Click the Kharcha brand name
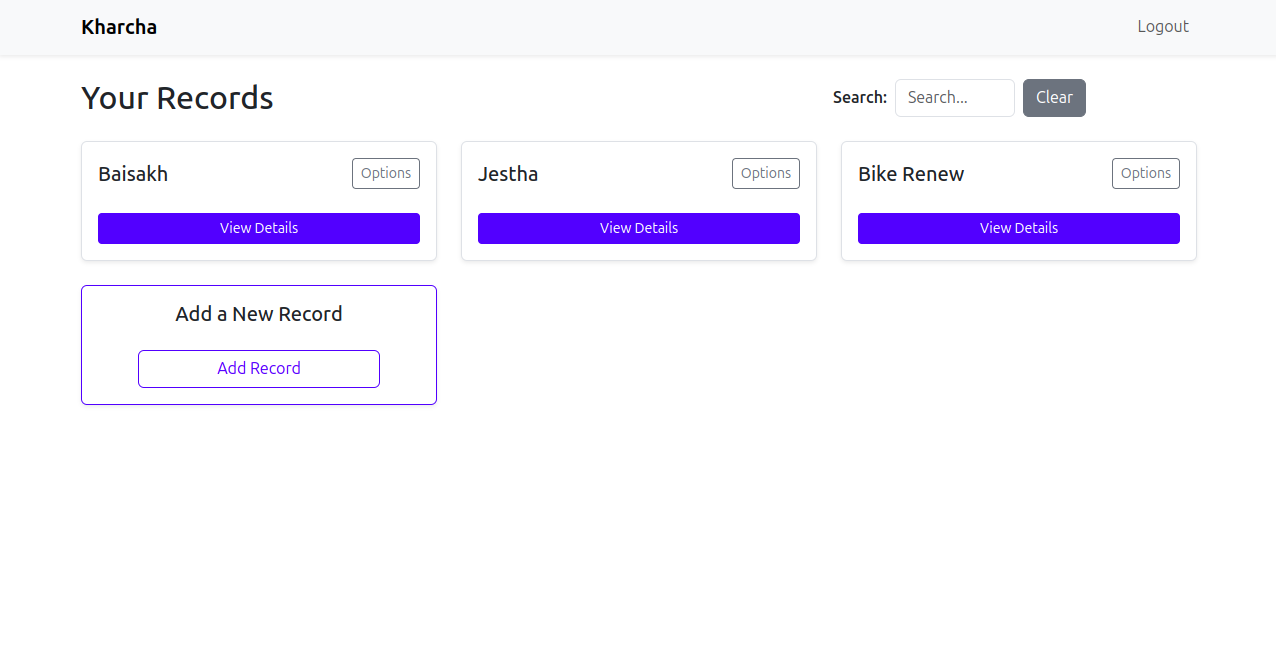 pyautogui.click(x=119, y=26)
